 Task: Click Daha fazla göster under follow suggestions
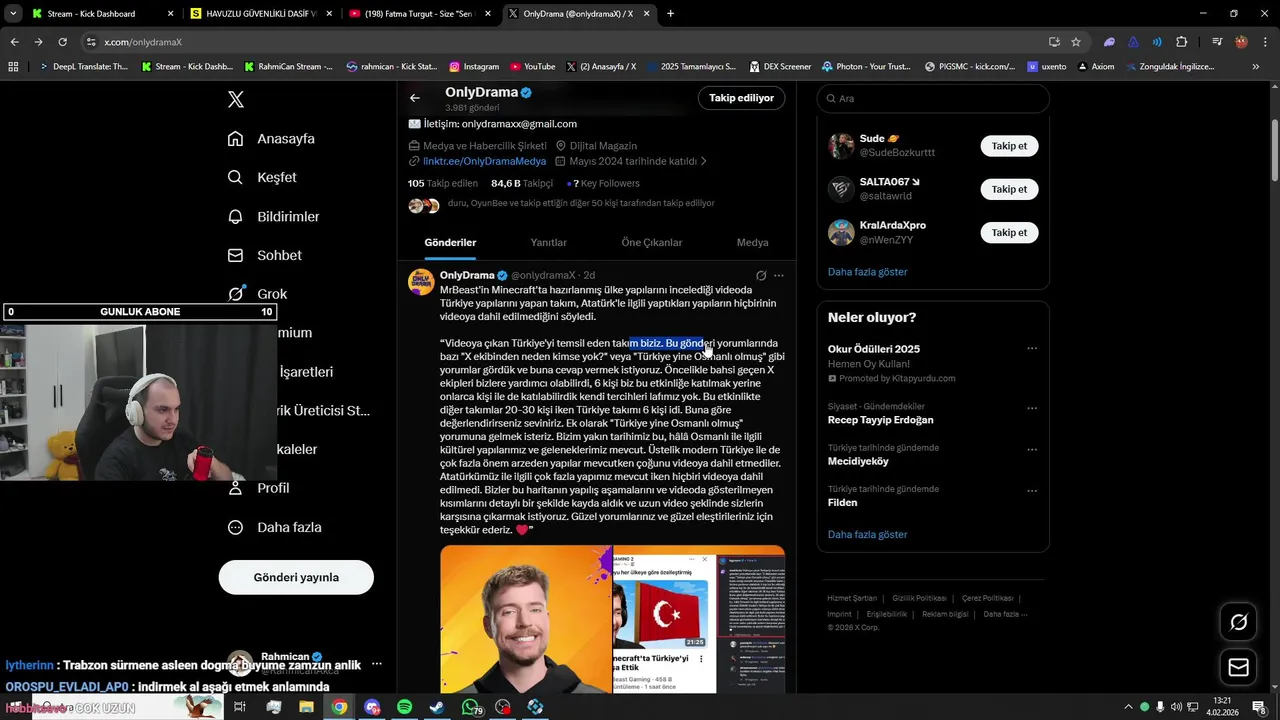point(867,272)
